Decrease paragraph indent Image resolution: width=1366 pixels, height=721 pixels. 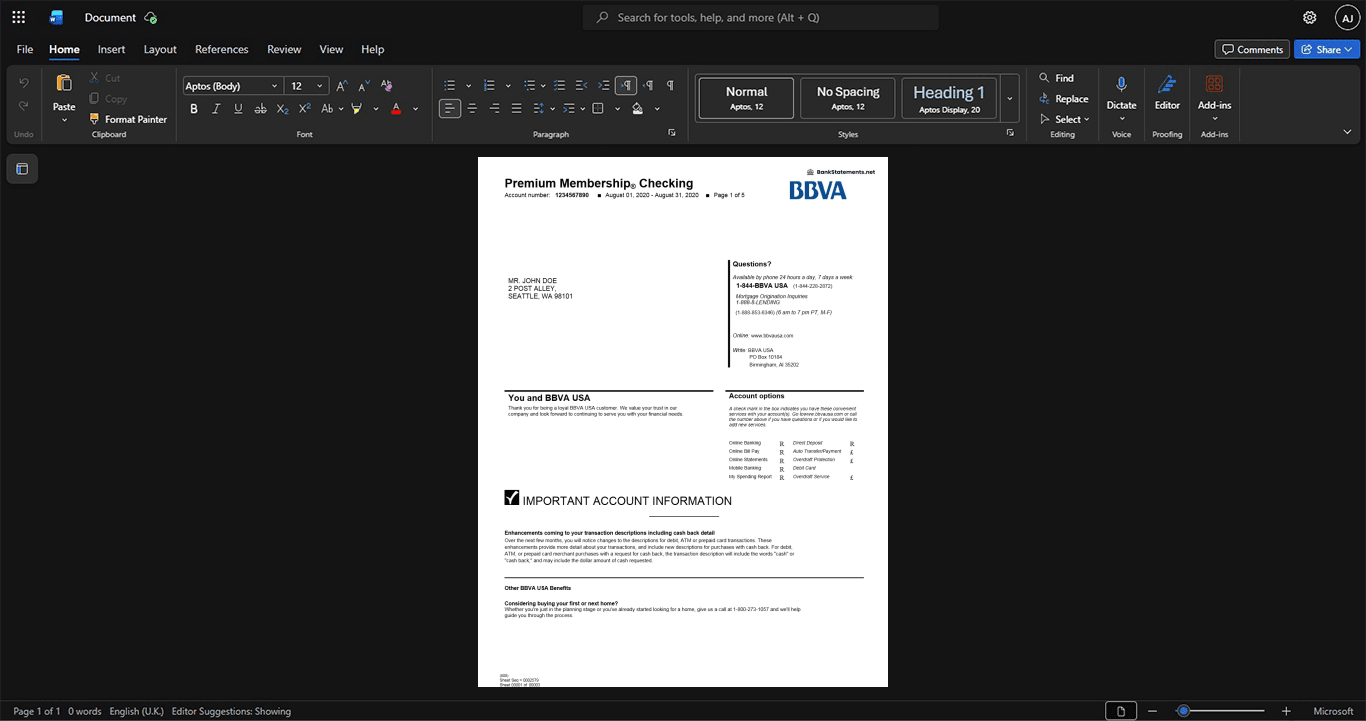pyautogui.click(x=582, y=86)
